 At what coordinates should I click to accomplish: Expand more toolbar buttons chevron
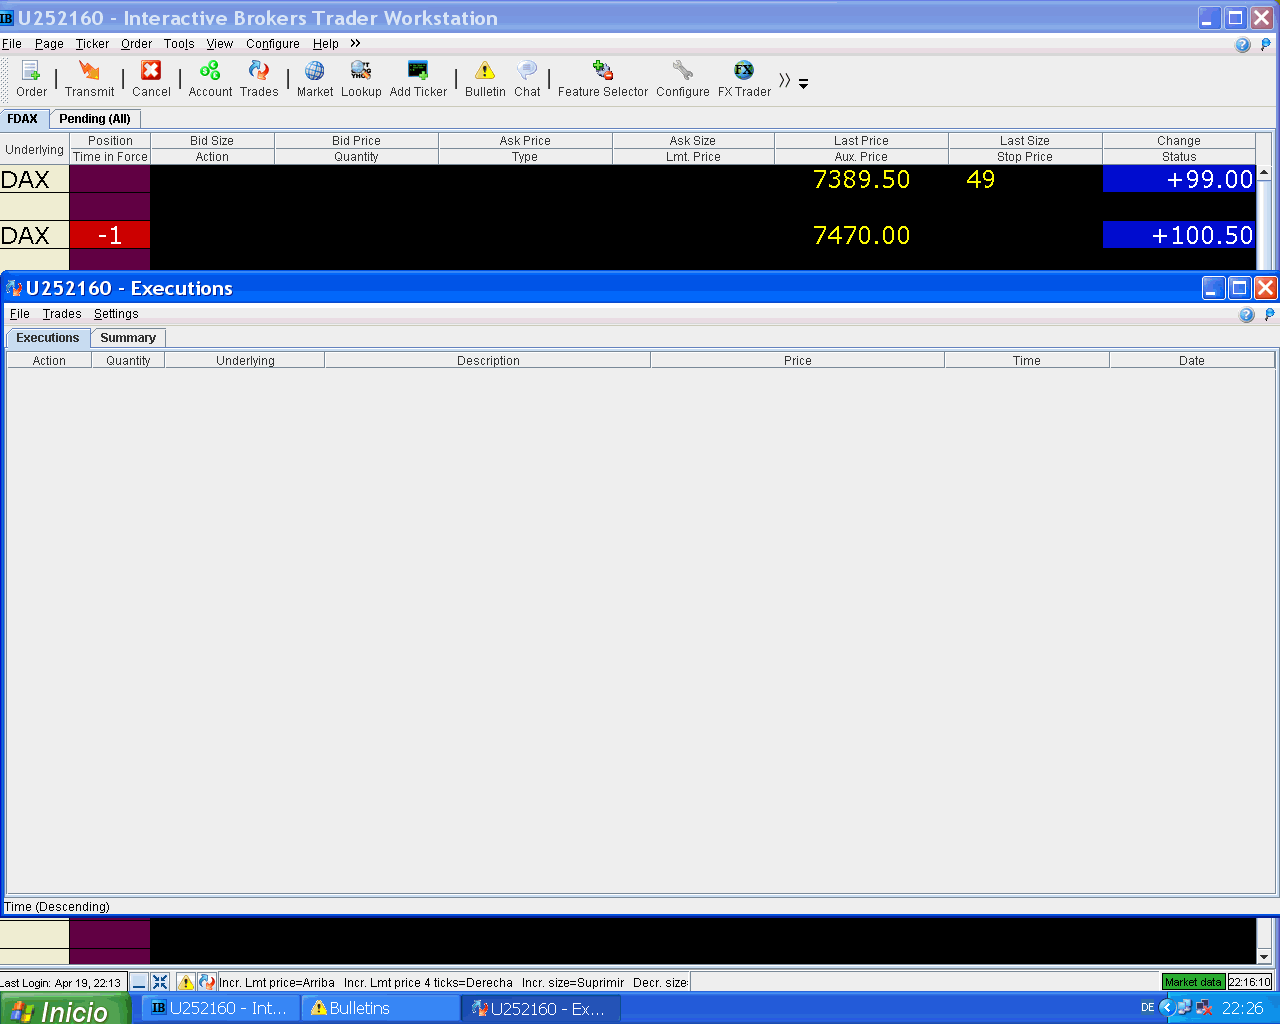[785, 80]
